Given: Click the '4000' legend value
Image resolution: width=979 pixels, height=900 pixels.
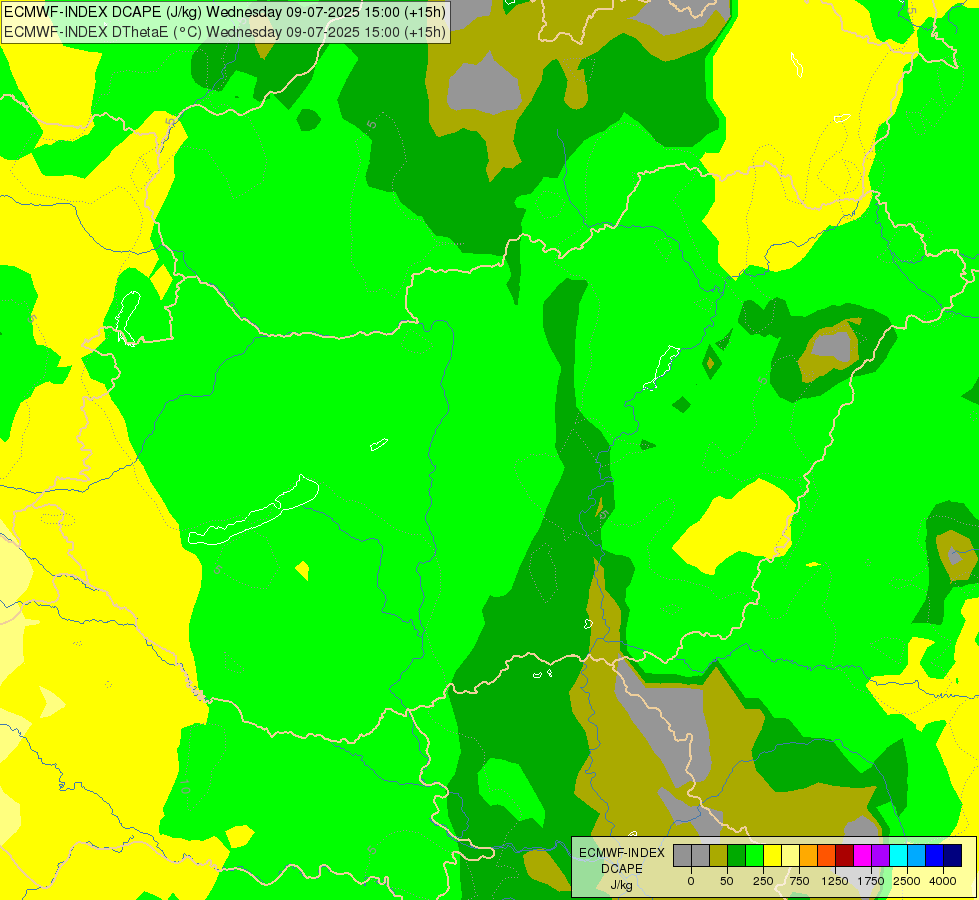Looking at the screenshot, I should coord(943,881).
